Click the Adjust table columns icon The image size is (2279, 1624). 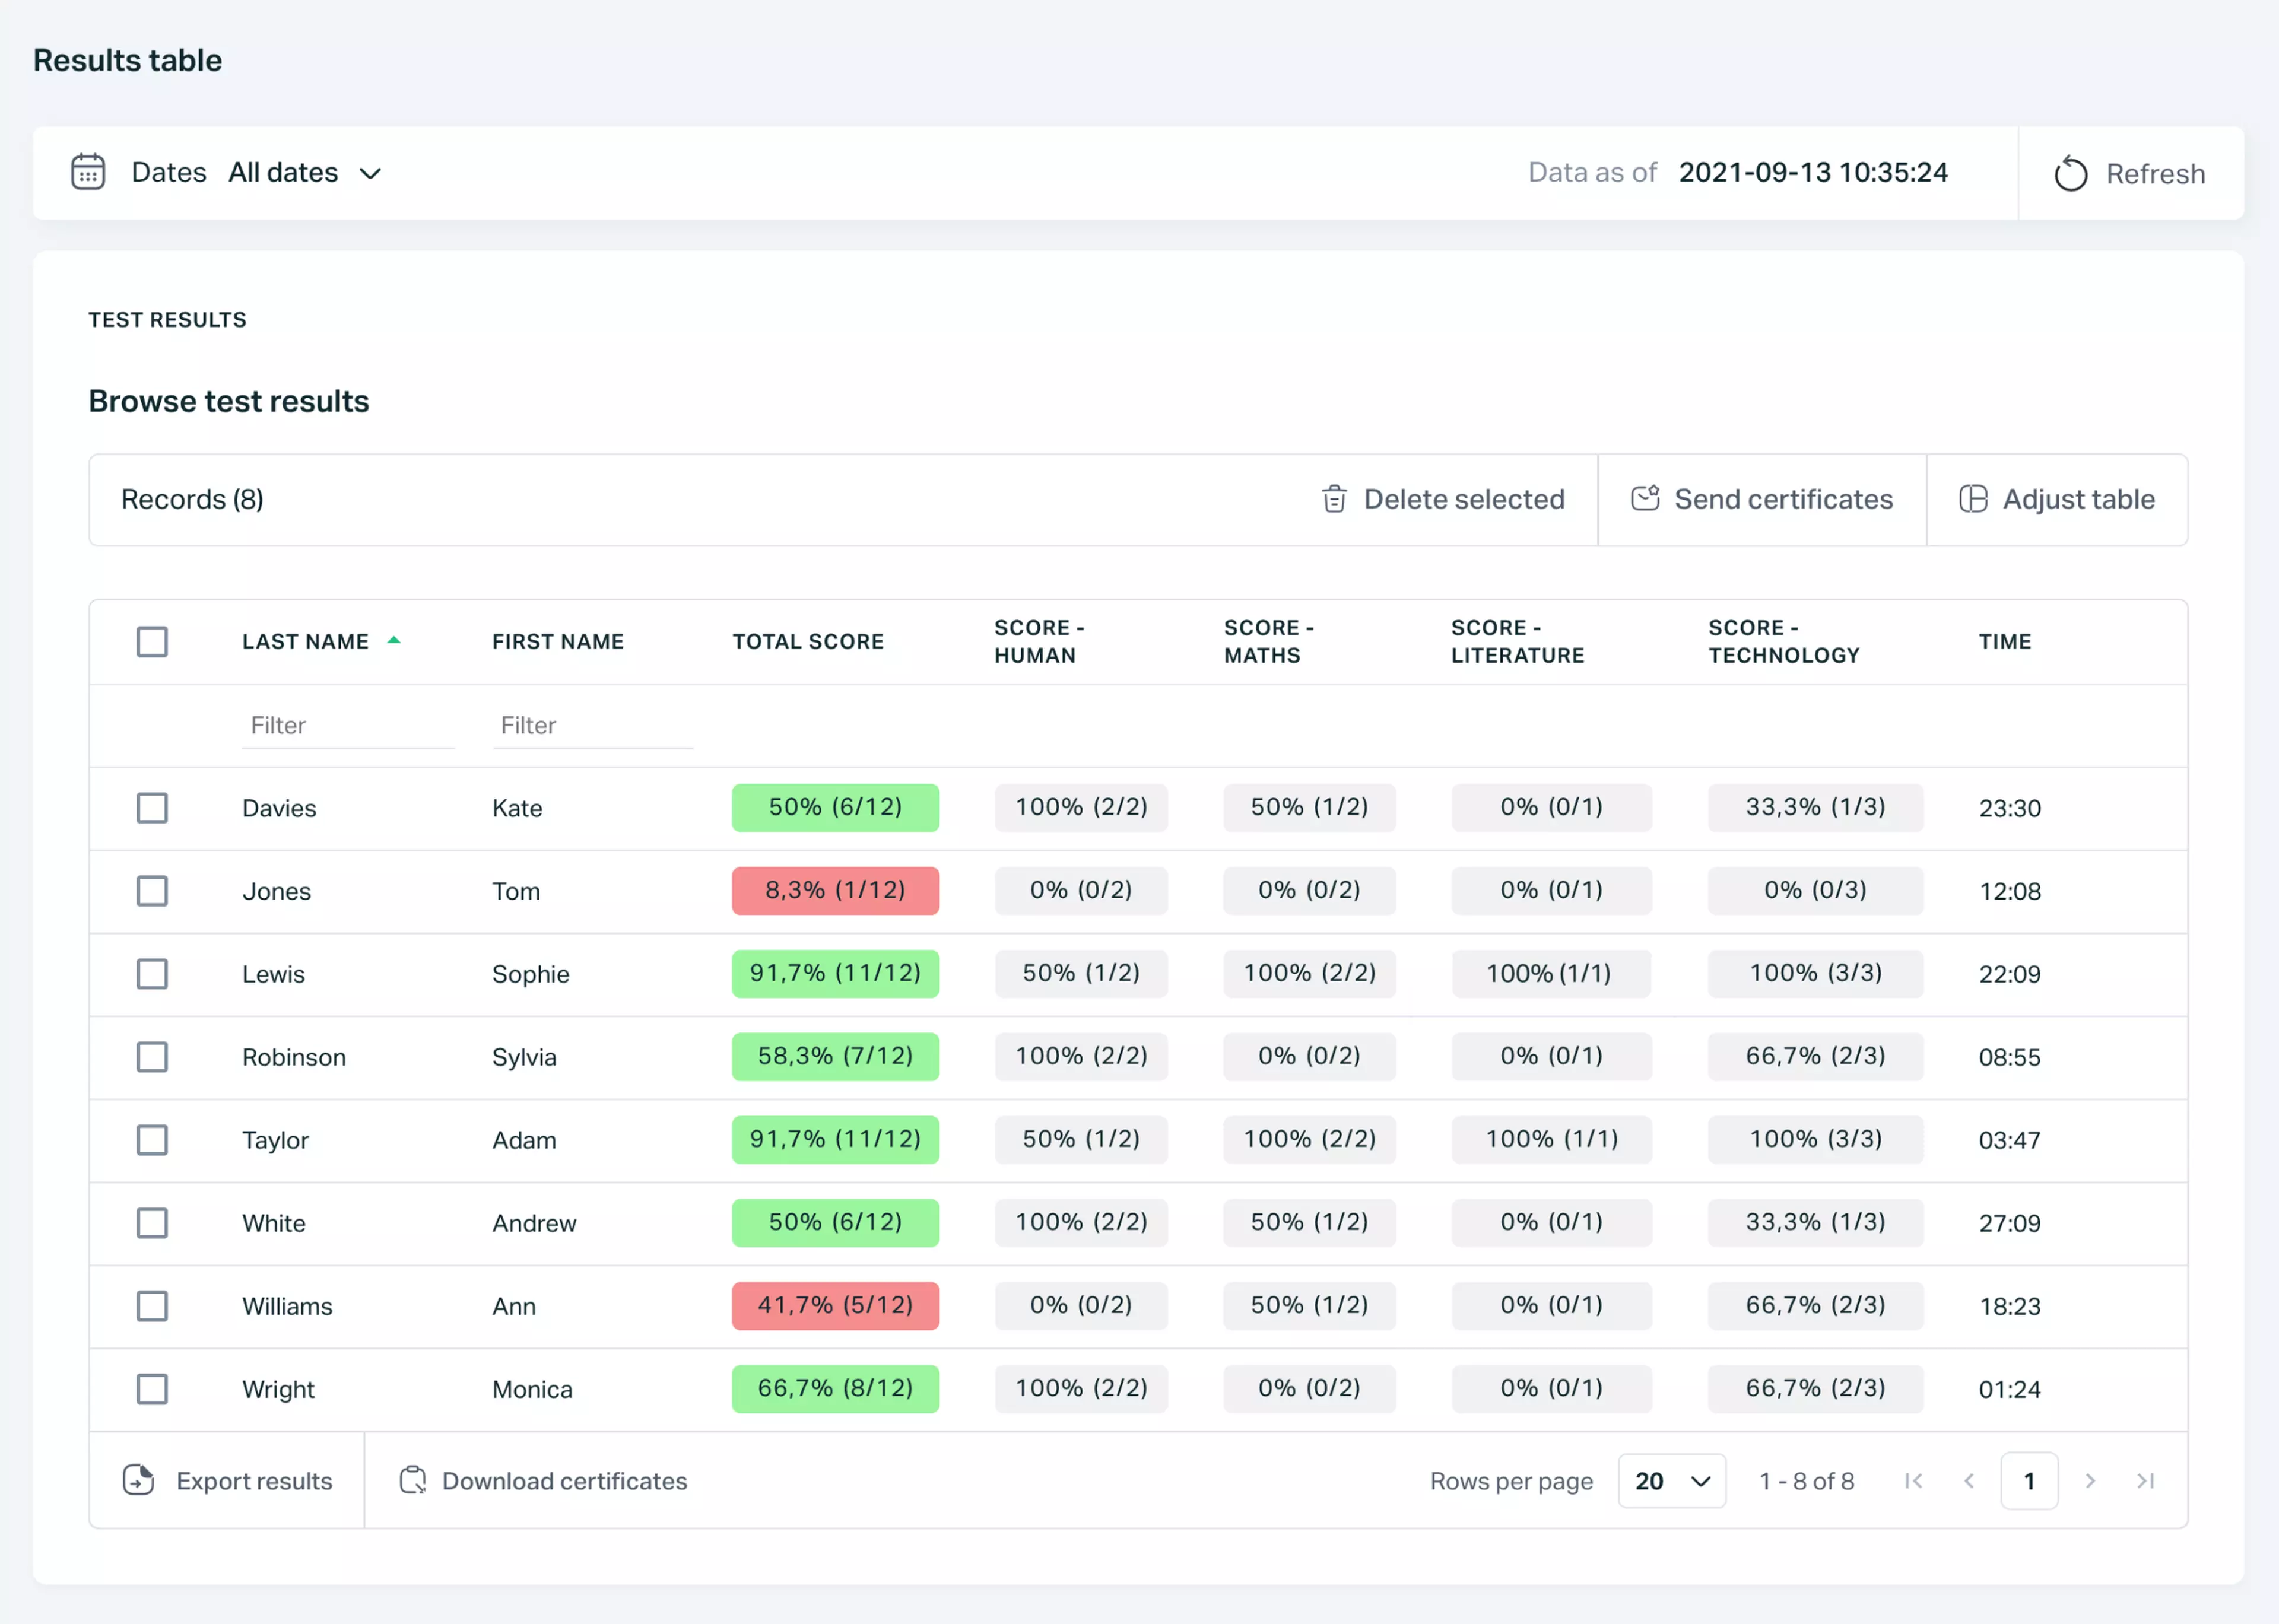coord(1974,498)
